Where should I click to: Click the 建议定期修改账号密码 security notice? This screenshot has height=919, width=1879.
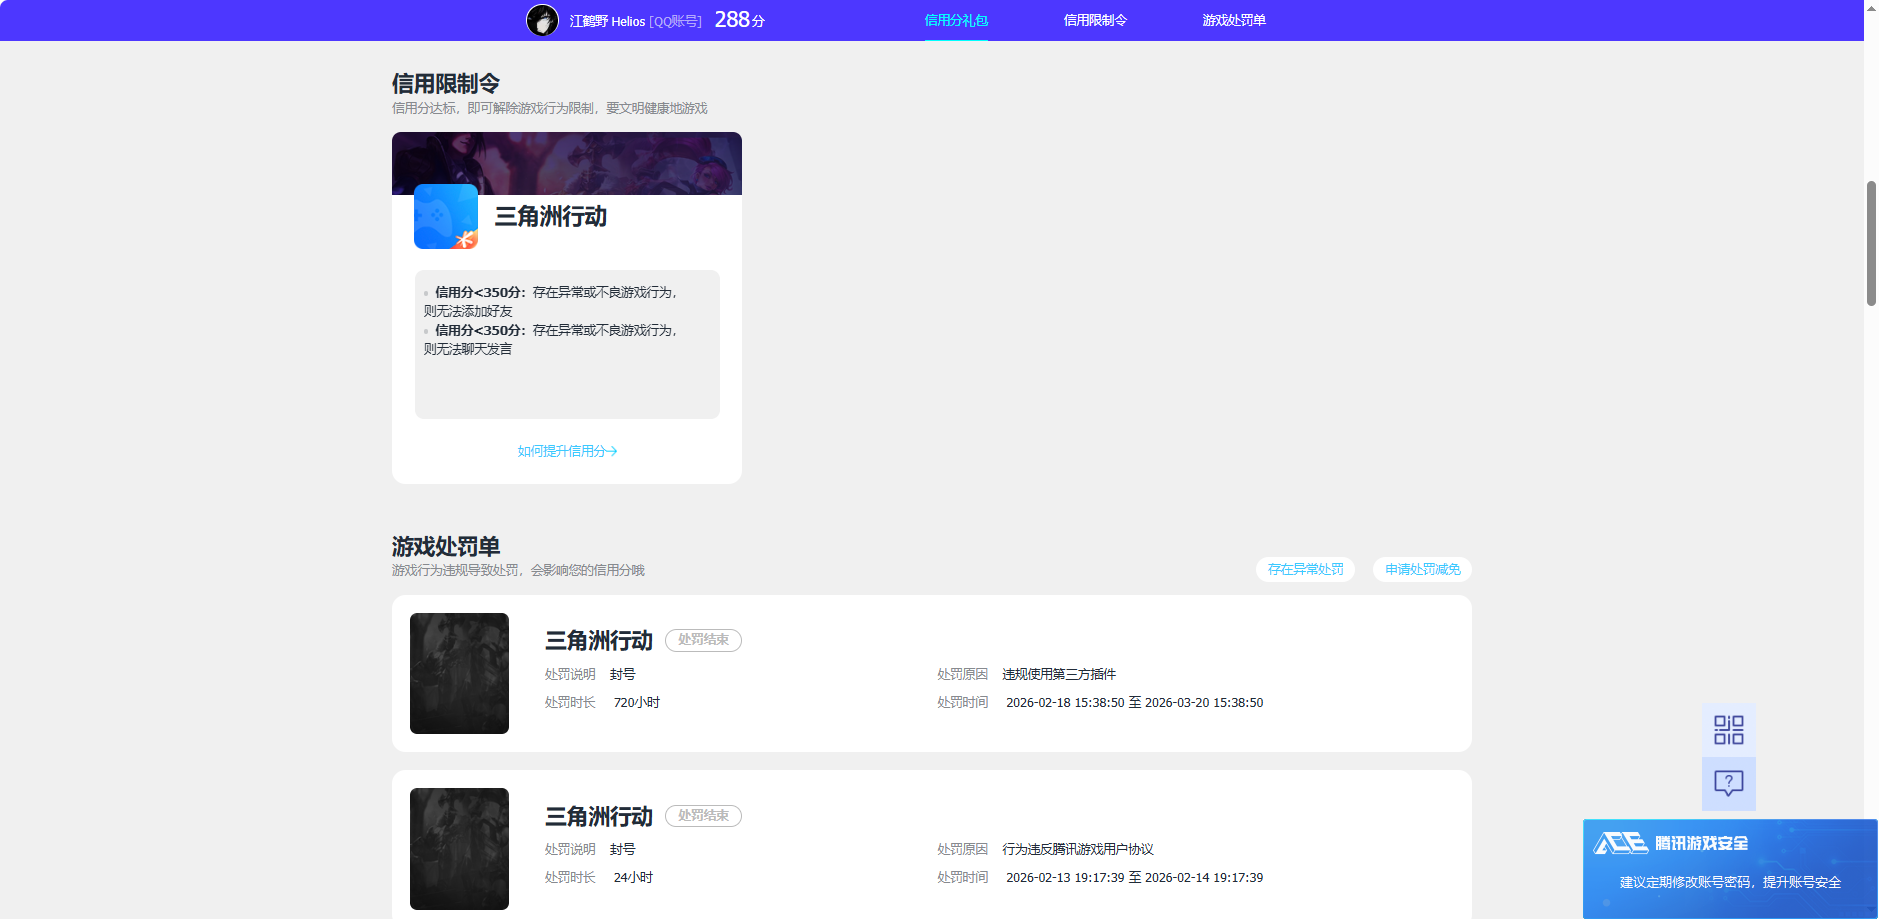[x=1730, y=882]
